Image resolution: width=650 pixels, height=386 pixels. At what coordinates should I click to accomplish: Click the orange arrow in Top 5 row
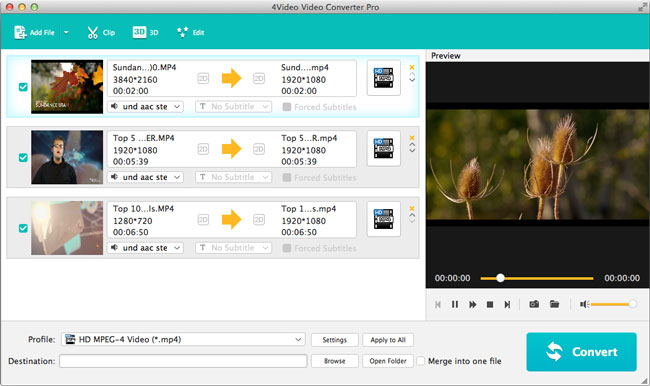pyautogui.click(x=231, y=148)
